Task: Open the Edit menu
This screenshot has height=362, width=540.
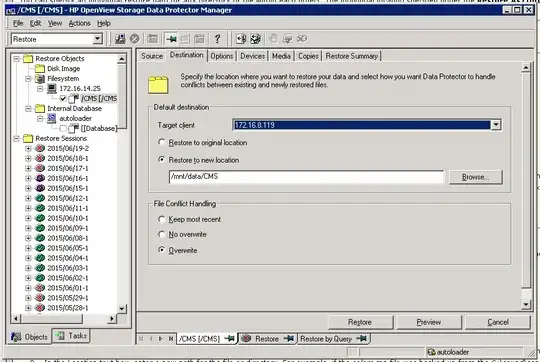Action: pyautogui.click(x=35, y=23)
